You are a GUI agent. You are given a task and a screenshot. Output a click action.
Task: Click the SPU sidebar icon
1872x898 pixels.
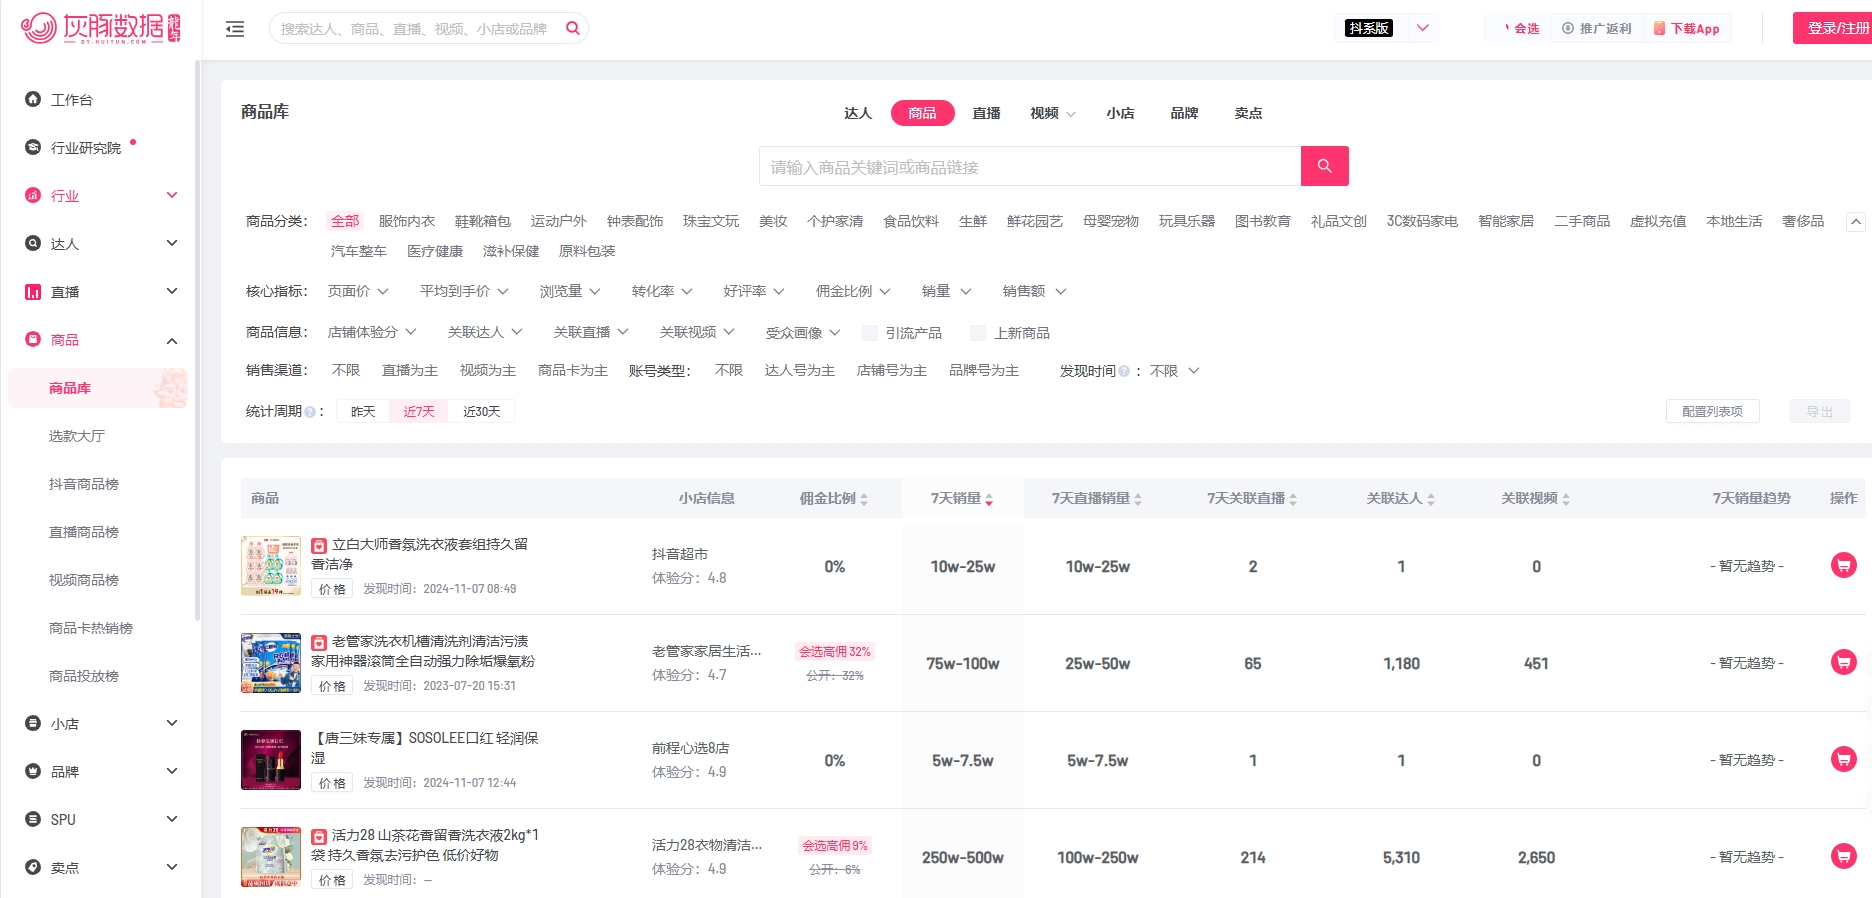[x=33, y=819]
